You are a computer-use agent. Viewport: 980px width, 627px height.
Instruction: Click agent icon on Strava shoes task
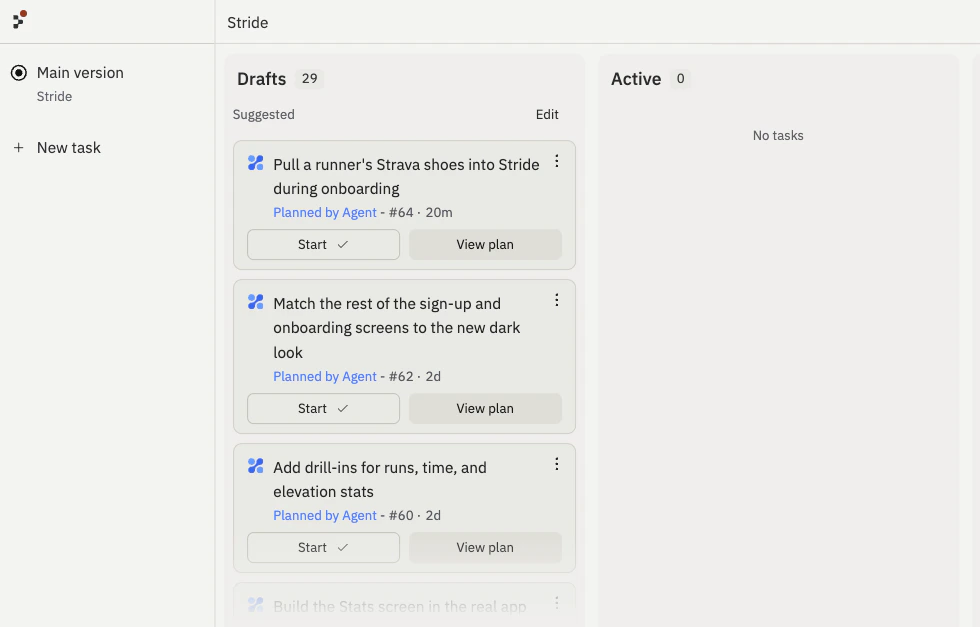(256, 163)
